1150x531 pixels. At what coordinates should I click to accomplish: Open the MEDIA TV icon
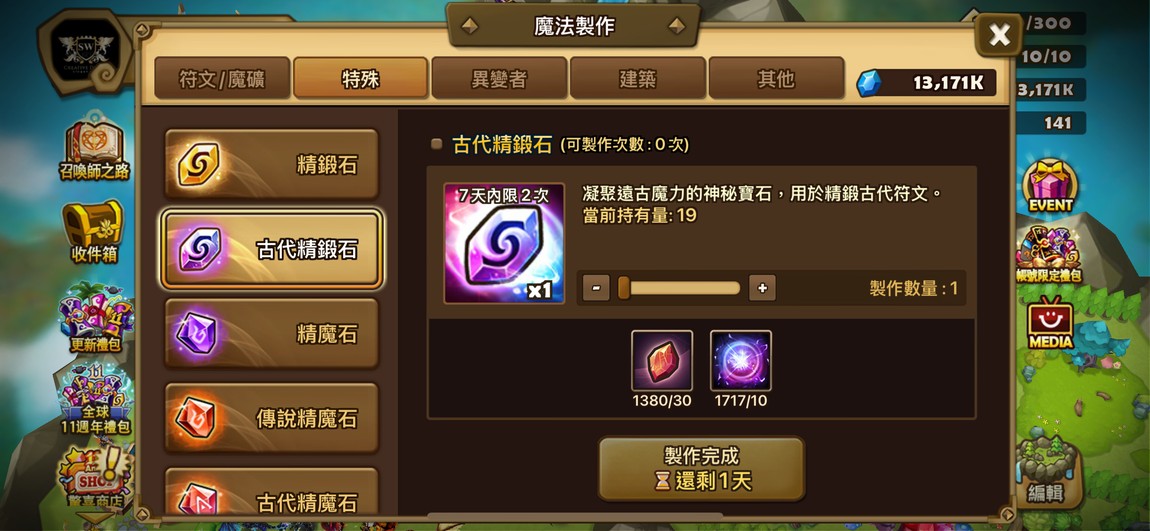pyautogui.click(x=1050, y=323)
